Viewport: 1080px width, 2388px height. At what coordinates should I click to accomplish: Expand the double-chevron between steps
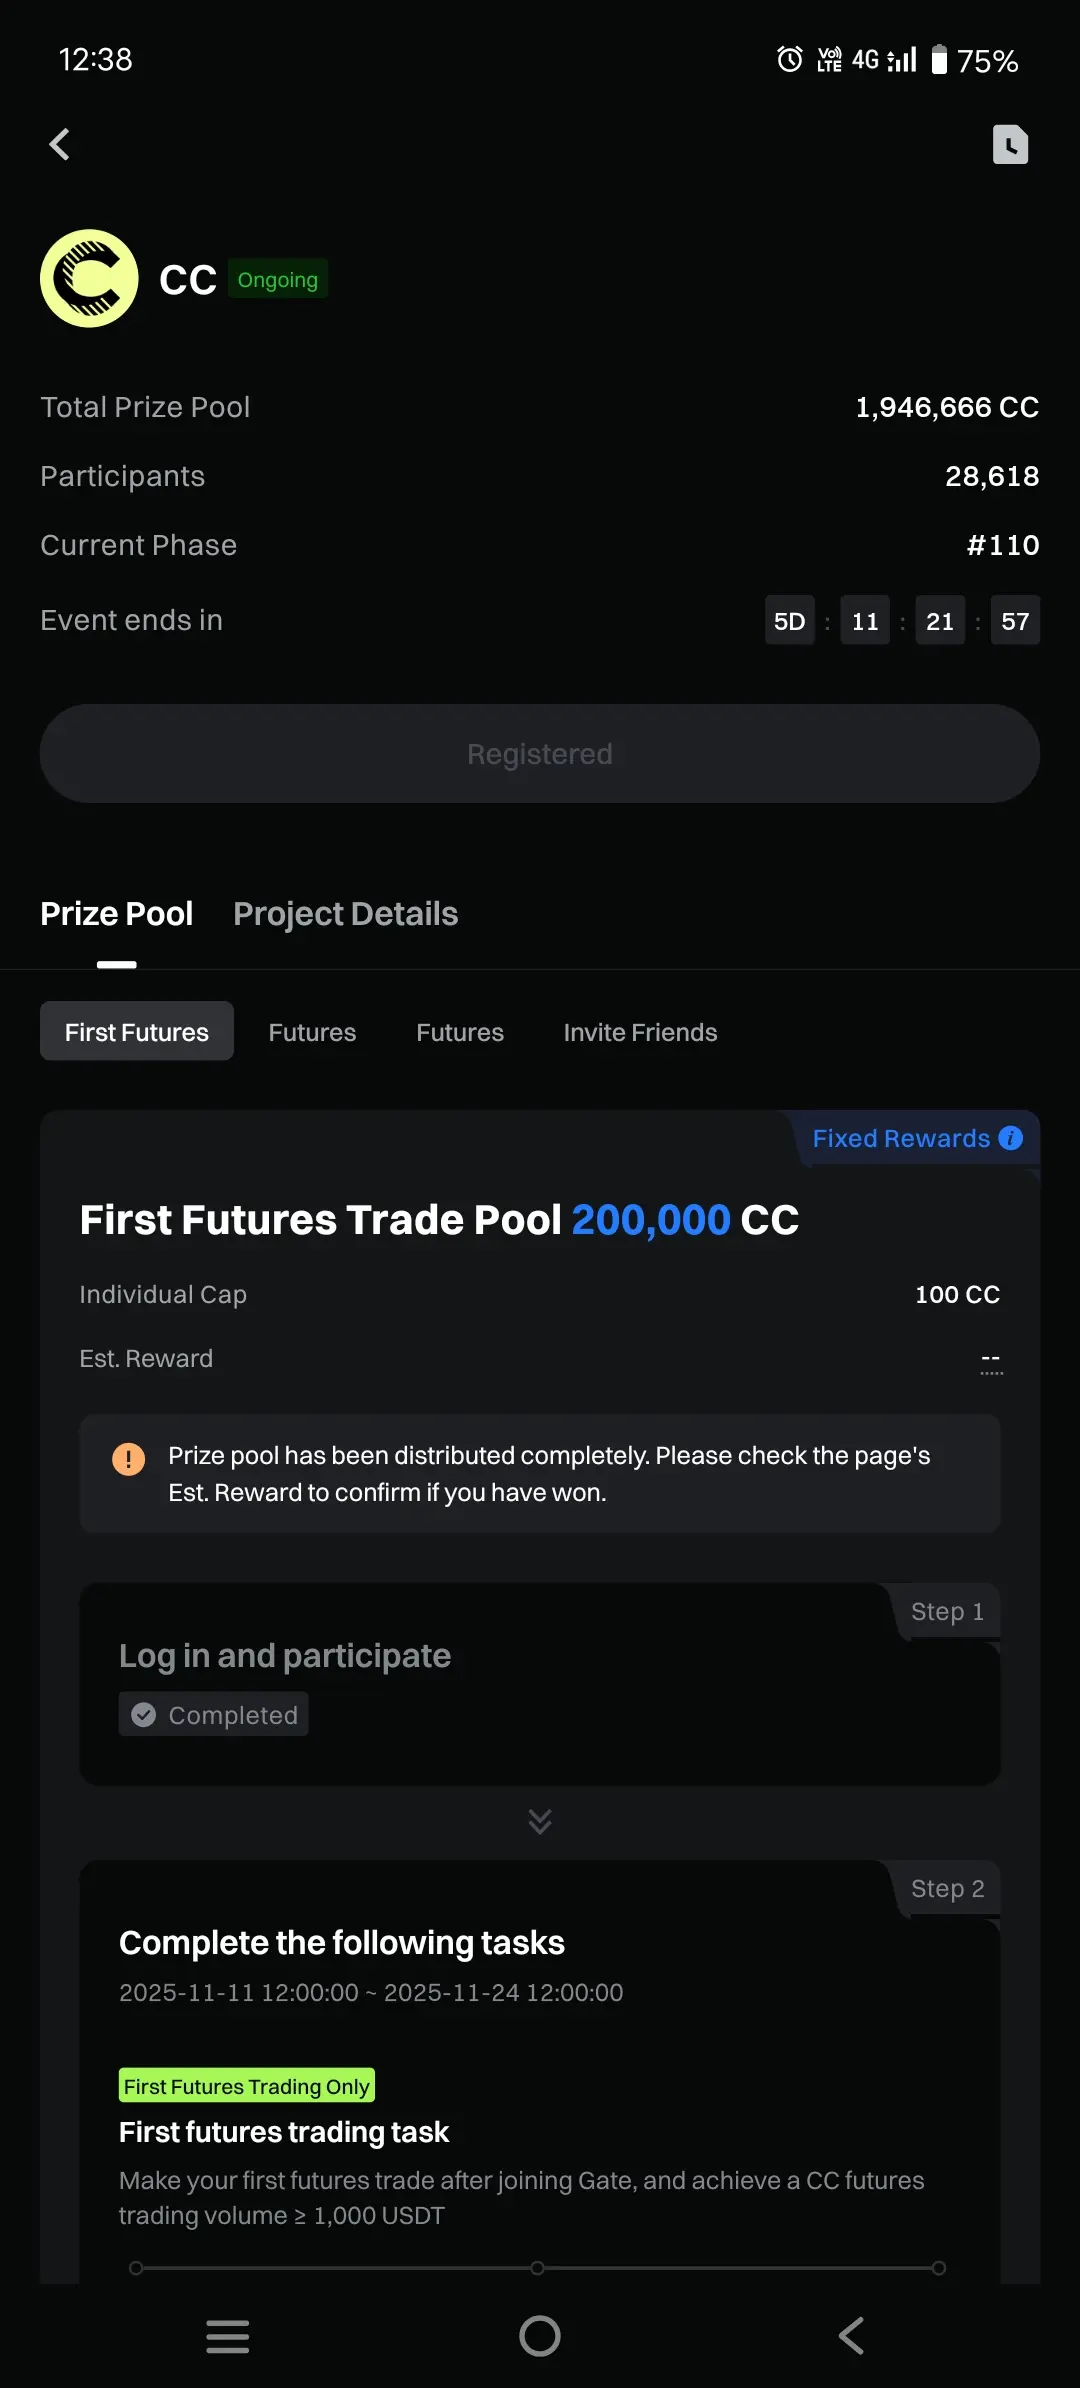click(x=540, y=1821)
